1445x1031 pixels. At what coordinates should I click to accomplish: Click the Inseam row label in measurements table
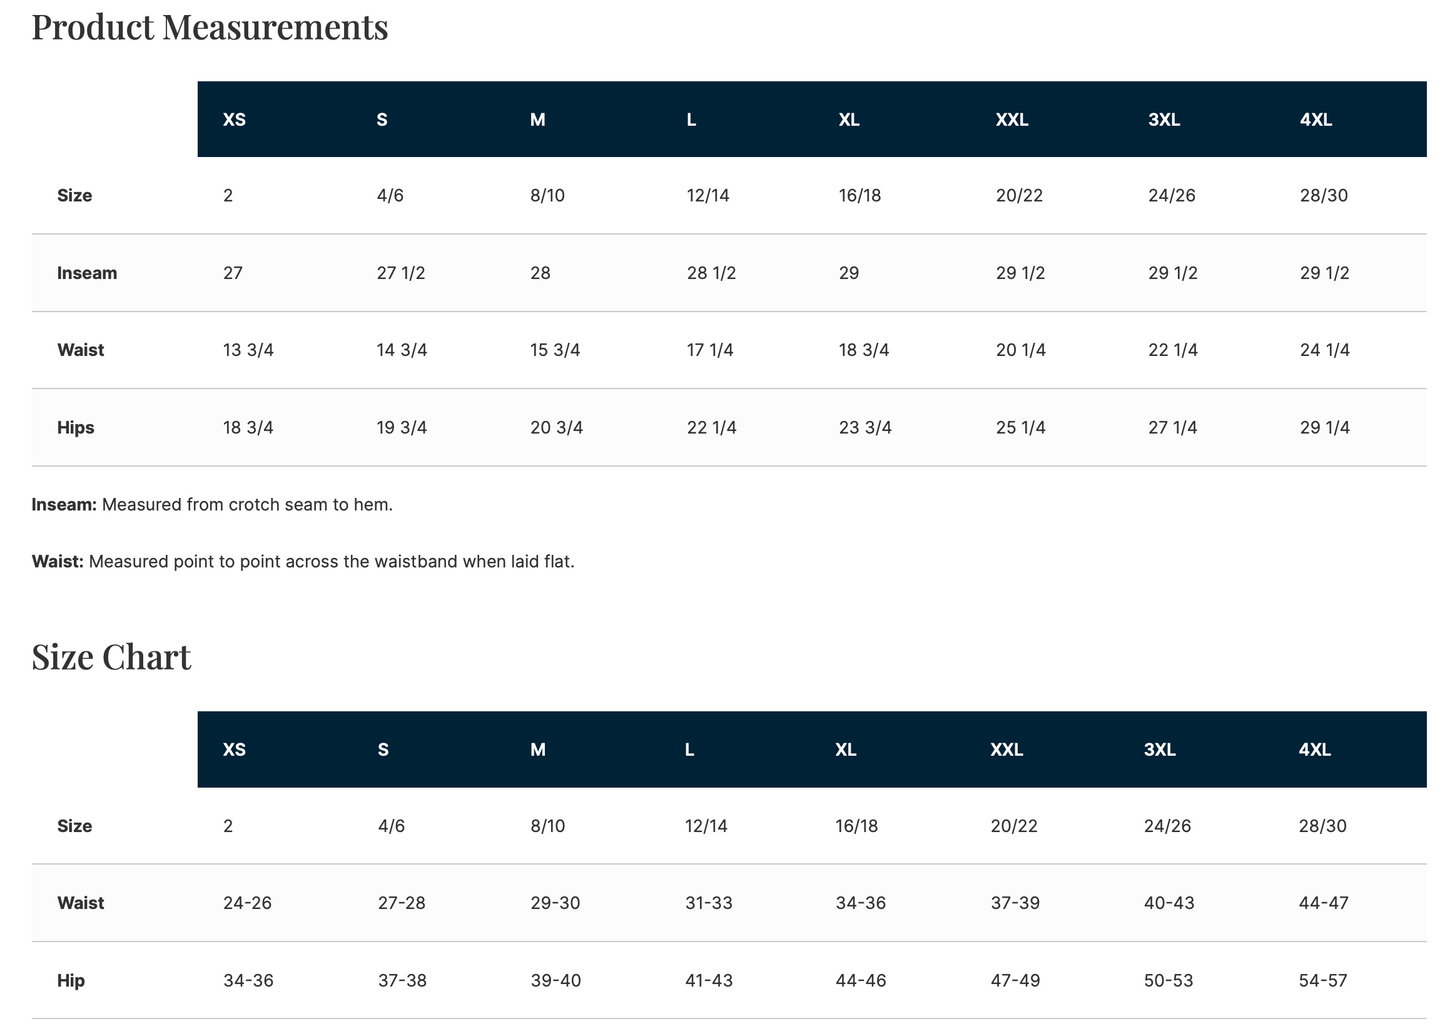coord(87,273)
